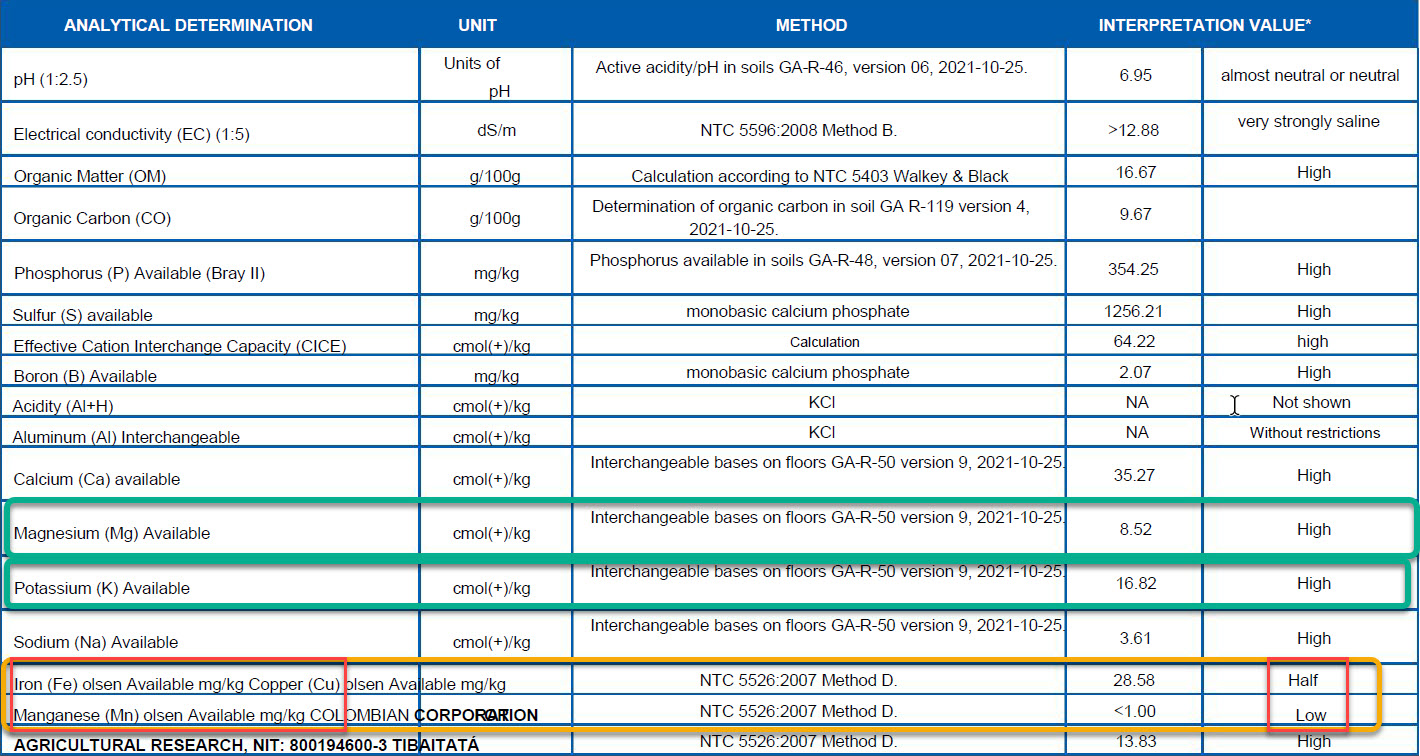This screenshot has height=756, width=1420.
Task: Click the ANALYTICAL DETERMINATION column header
Action: (x=188, y=25)
